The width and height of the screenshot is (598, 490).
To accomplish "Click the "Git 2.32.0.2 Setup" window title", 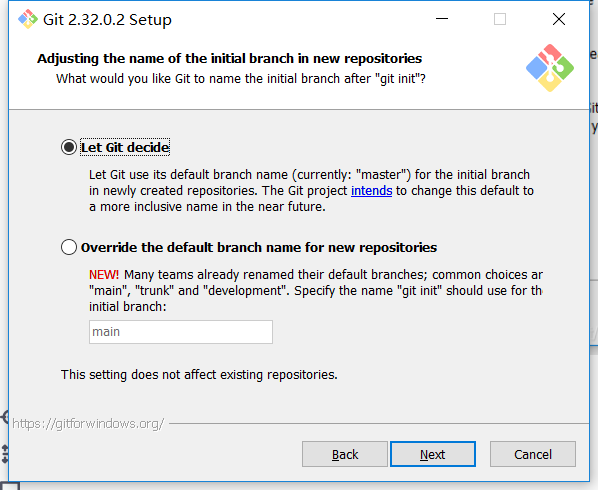I will tap(107, 20).
